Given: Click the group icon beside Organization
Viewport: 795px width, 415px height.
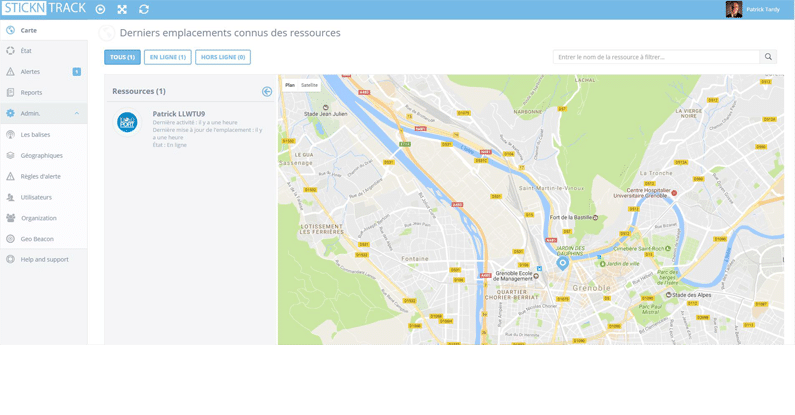Looking at the screenshot, I should click(x=10, y=218).
